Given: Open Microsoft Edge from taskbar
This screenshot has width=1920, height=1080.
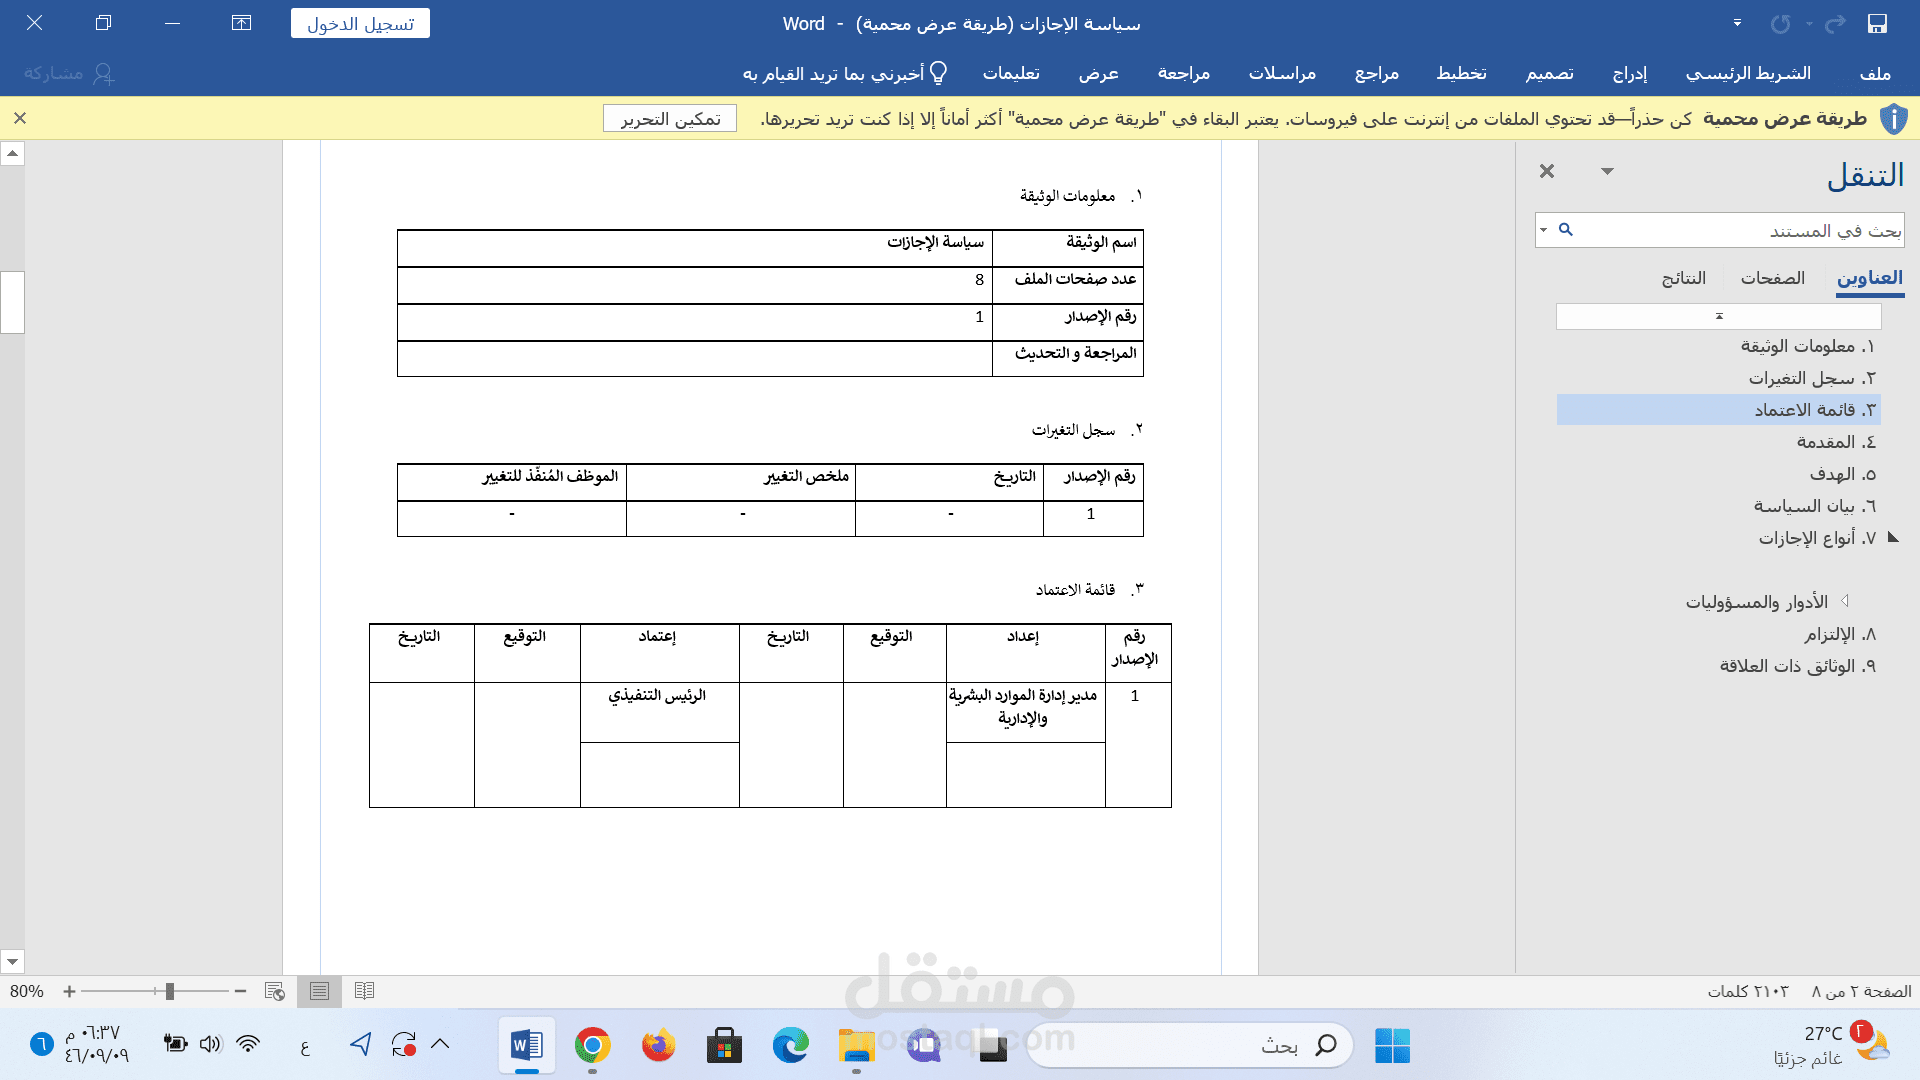Looking at the screenshot, I should click(790, 1046).
